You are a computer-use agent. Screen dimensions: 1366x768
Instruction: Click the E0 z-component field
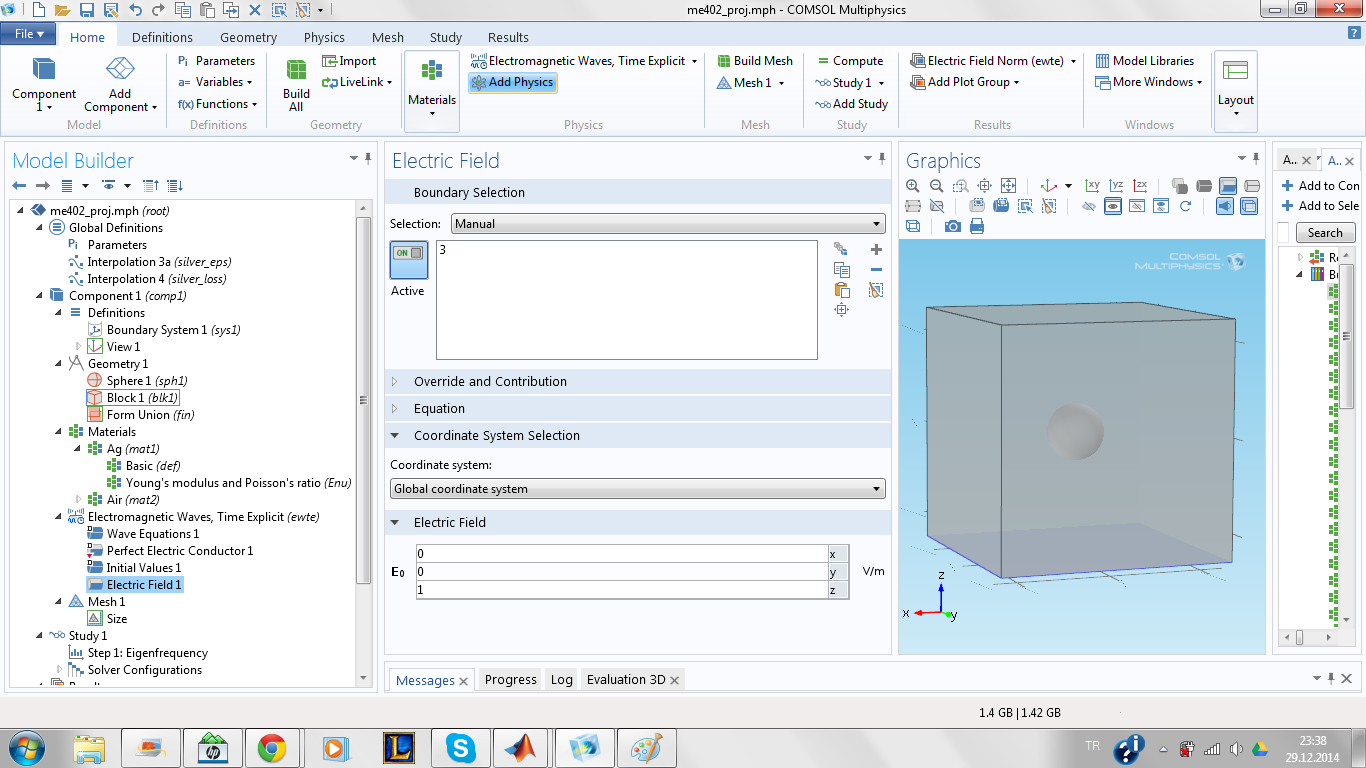coord(622,590)
